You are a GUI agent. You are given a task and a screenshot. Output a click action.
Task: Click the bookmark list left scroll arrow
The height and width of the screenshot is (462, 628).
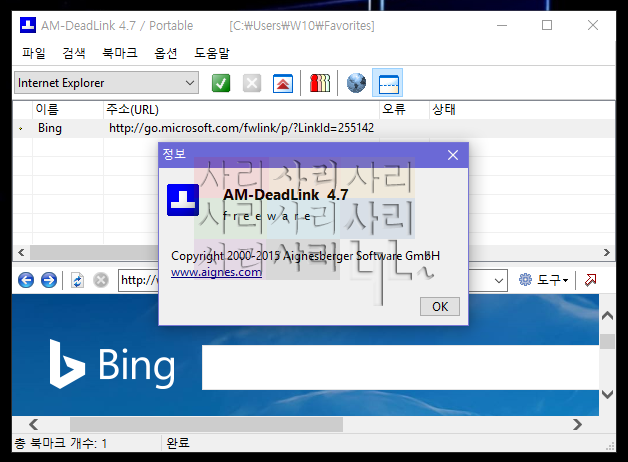coord(21,253)
